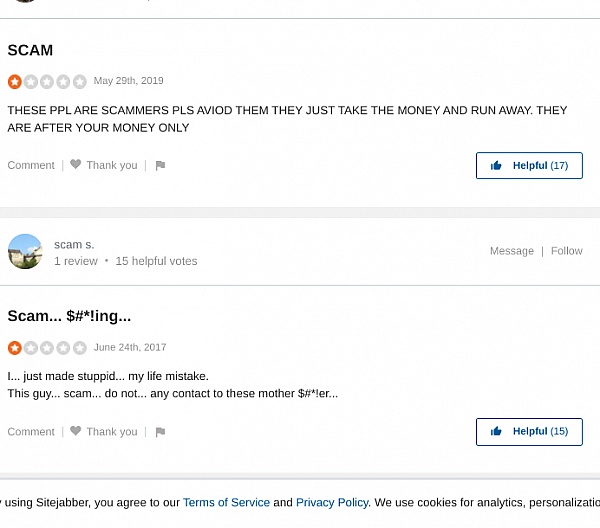Click thumbs-up icon in Helpful (15) button
Image resolution: width=600 pixels, height=528 pixels.
tap(496, 431)
